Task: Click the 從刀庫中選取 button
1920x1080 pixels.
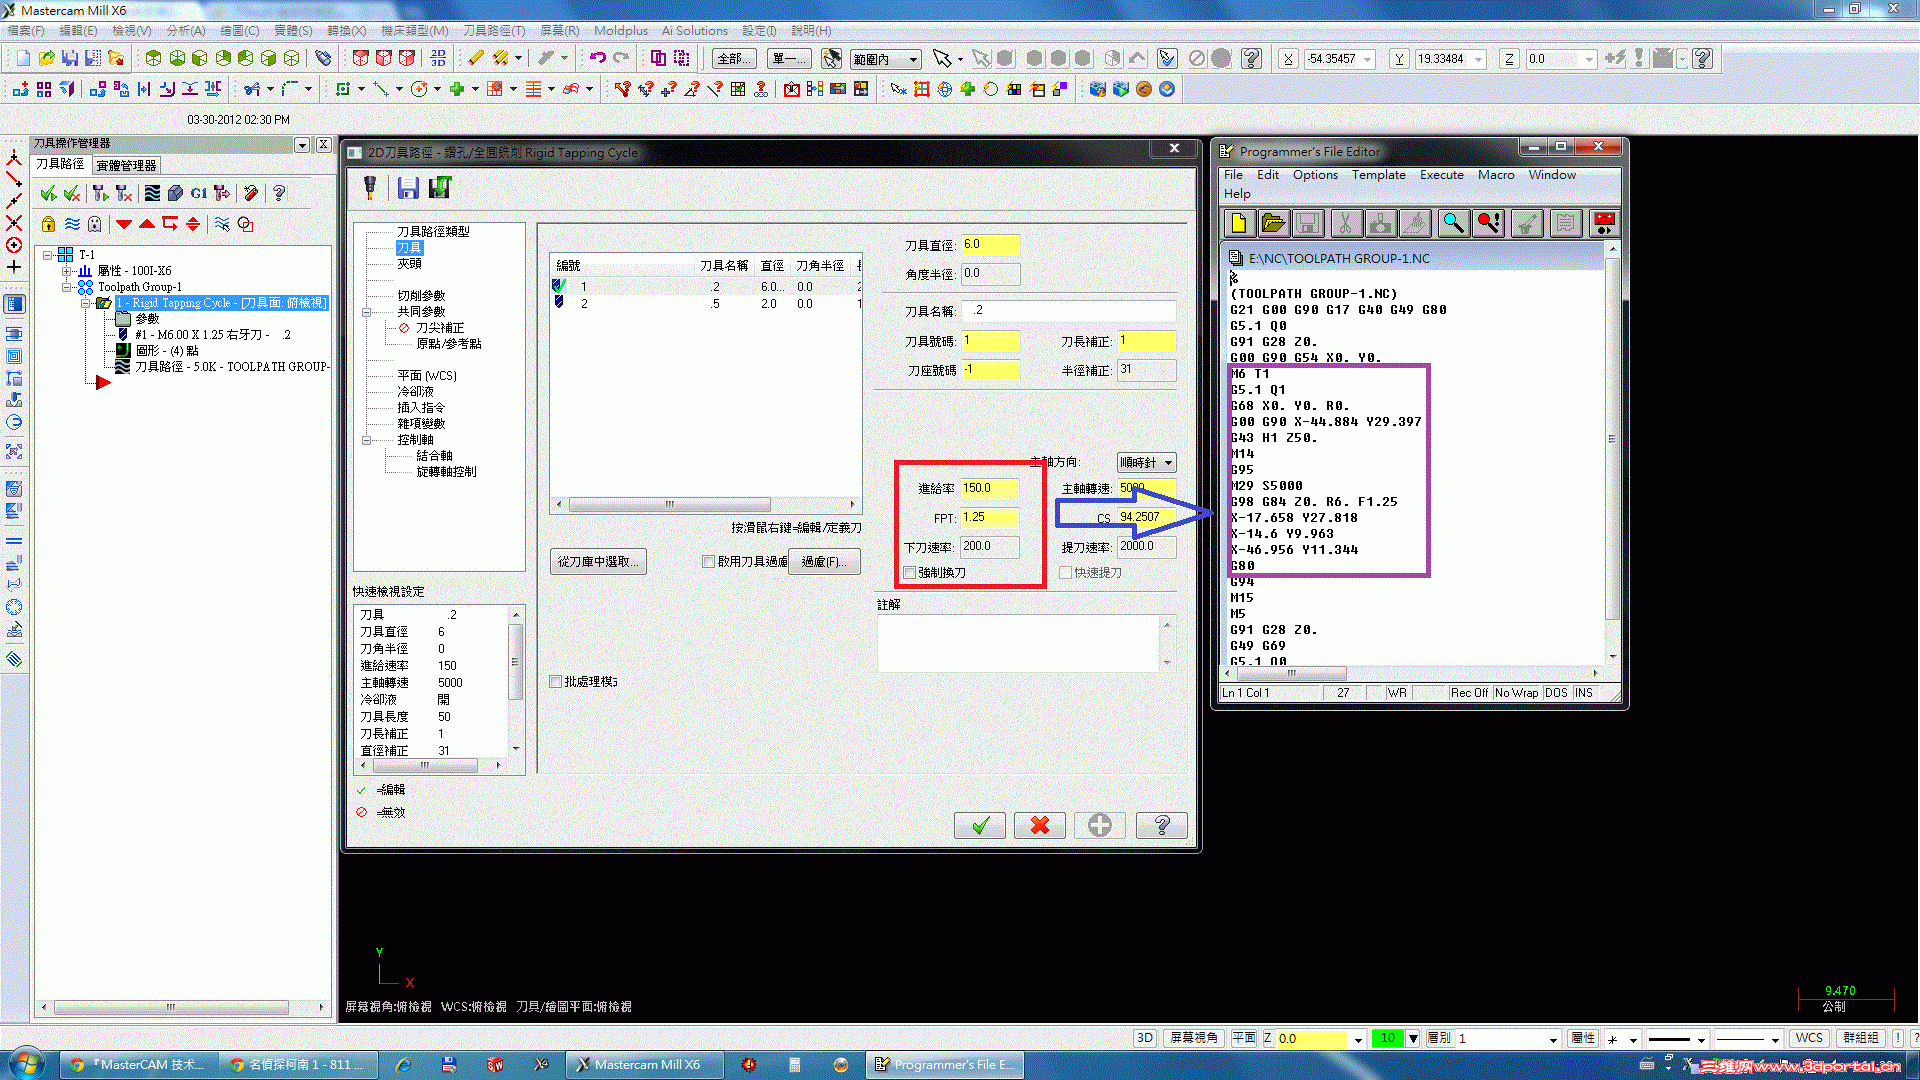Action: tap(598, 562)
